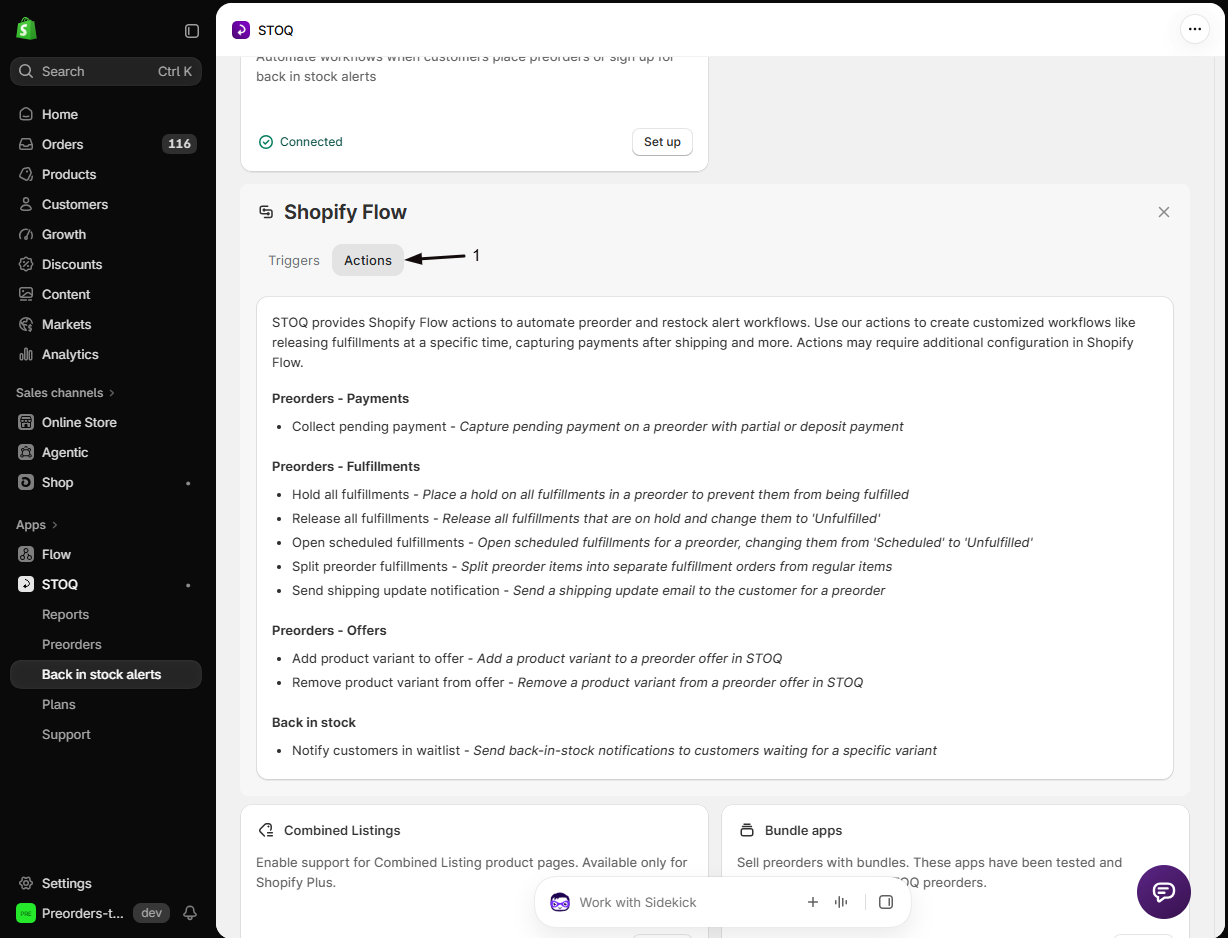Screen dimensions: 1228x938
Task: Open the purple chat support bubble
Action: 1164,892
